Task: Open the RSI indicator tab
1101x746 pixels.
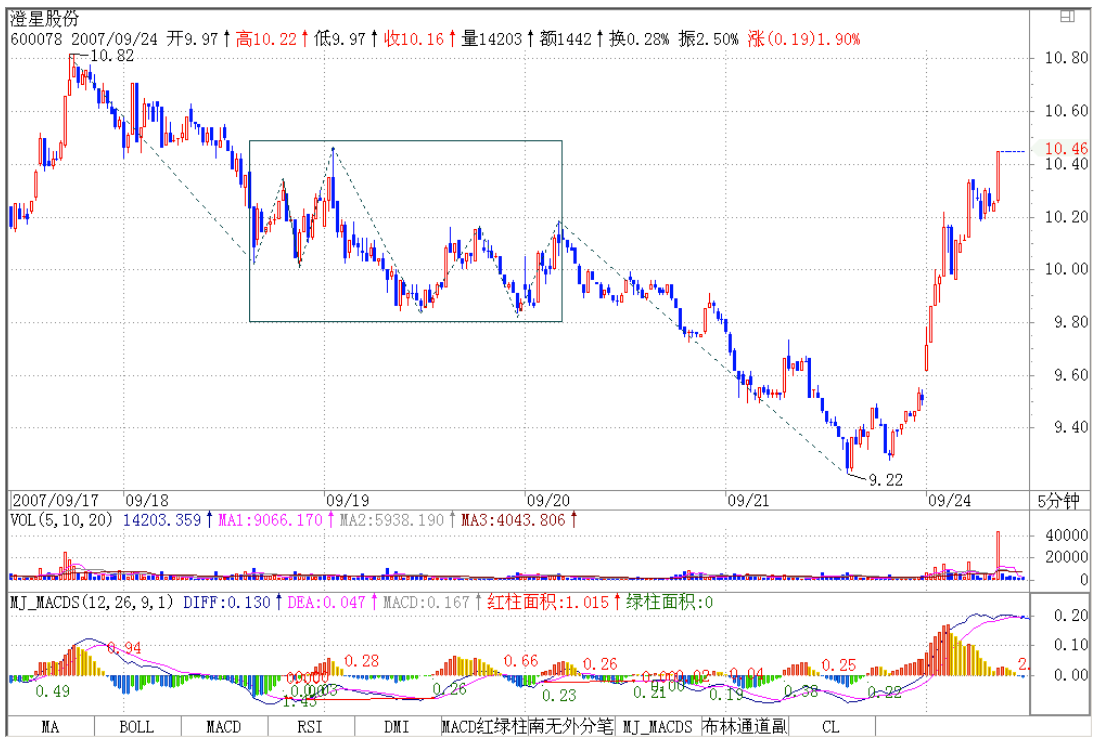Action: tap(310, 726)
